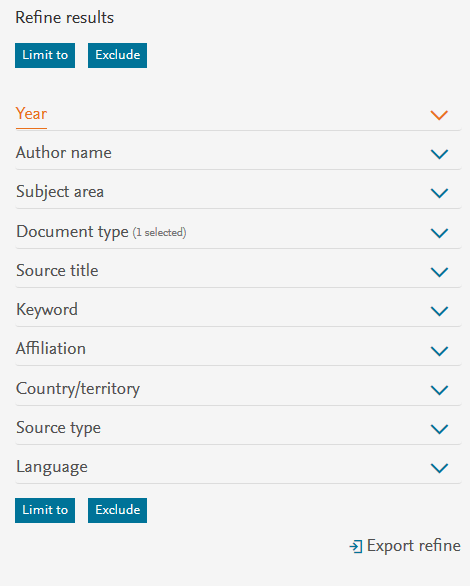Click the top Exclude button
The image size is (470, 586).
pos(117,55)
